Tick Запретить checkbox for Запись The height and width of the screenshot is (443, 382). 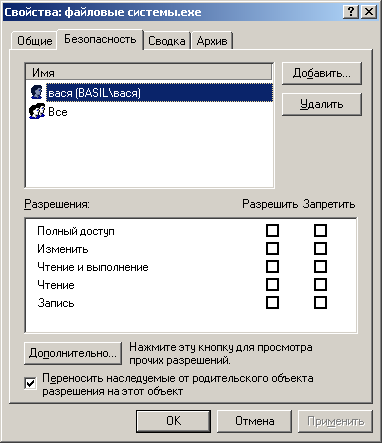pos(320,303)
